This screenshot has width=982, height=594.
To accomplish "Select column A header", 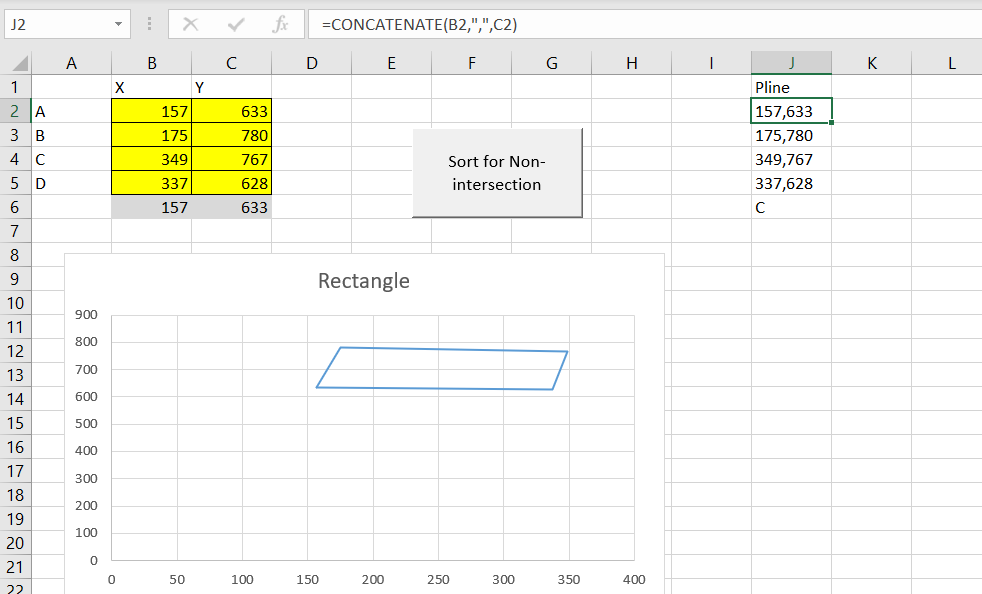I will click(71, 63).
